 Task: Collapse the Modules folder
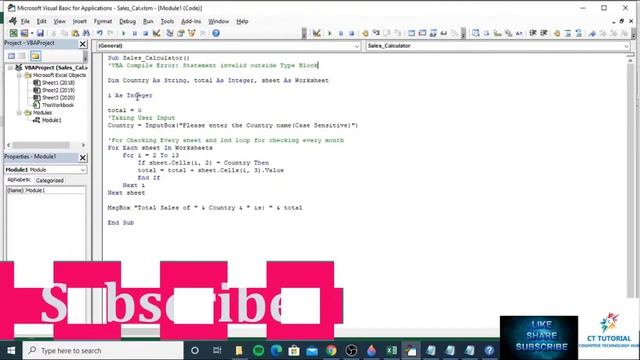click(x=19, y=113)
